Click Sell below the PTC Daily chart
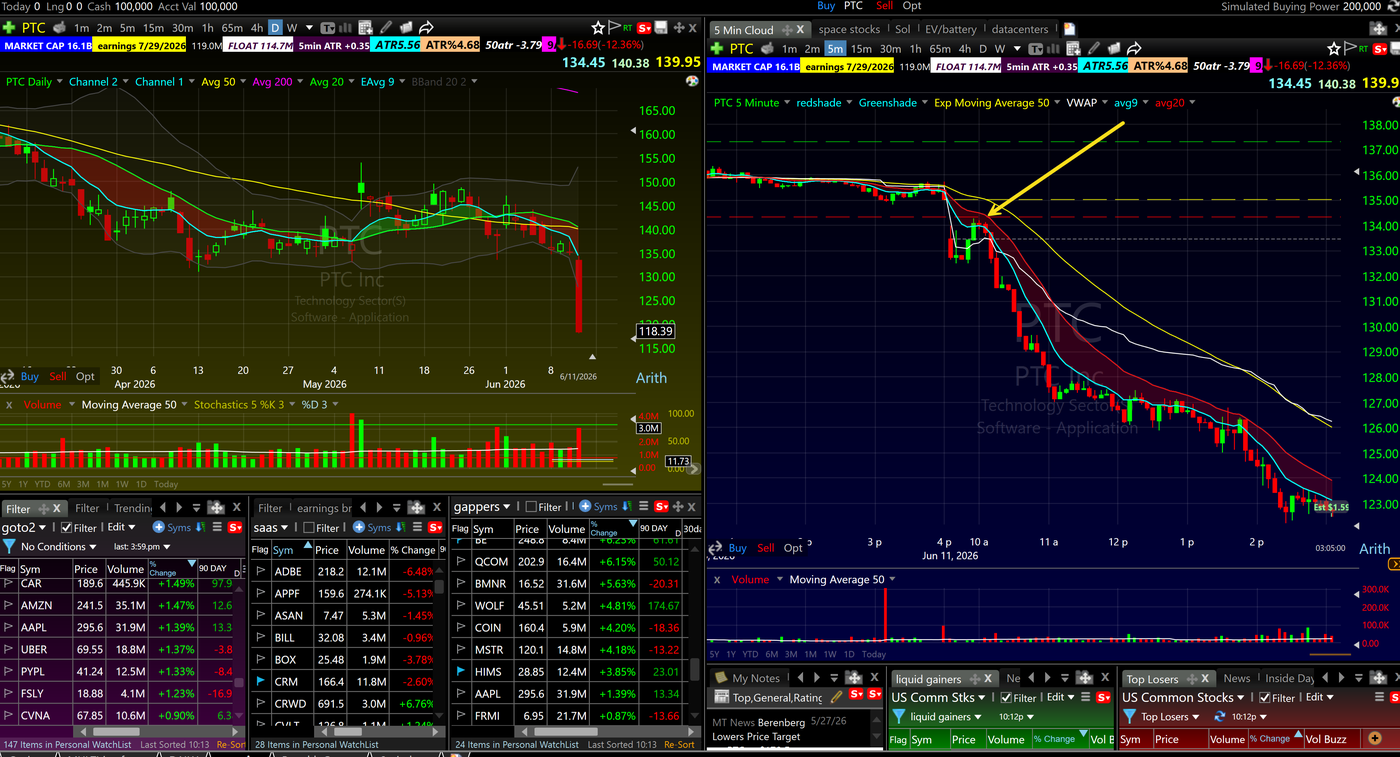1400x757 pixels. tap(58, 376)
